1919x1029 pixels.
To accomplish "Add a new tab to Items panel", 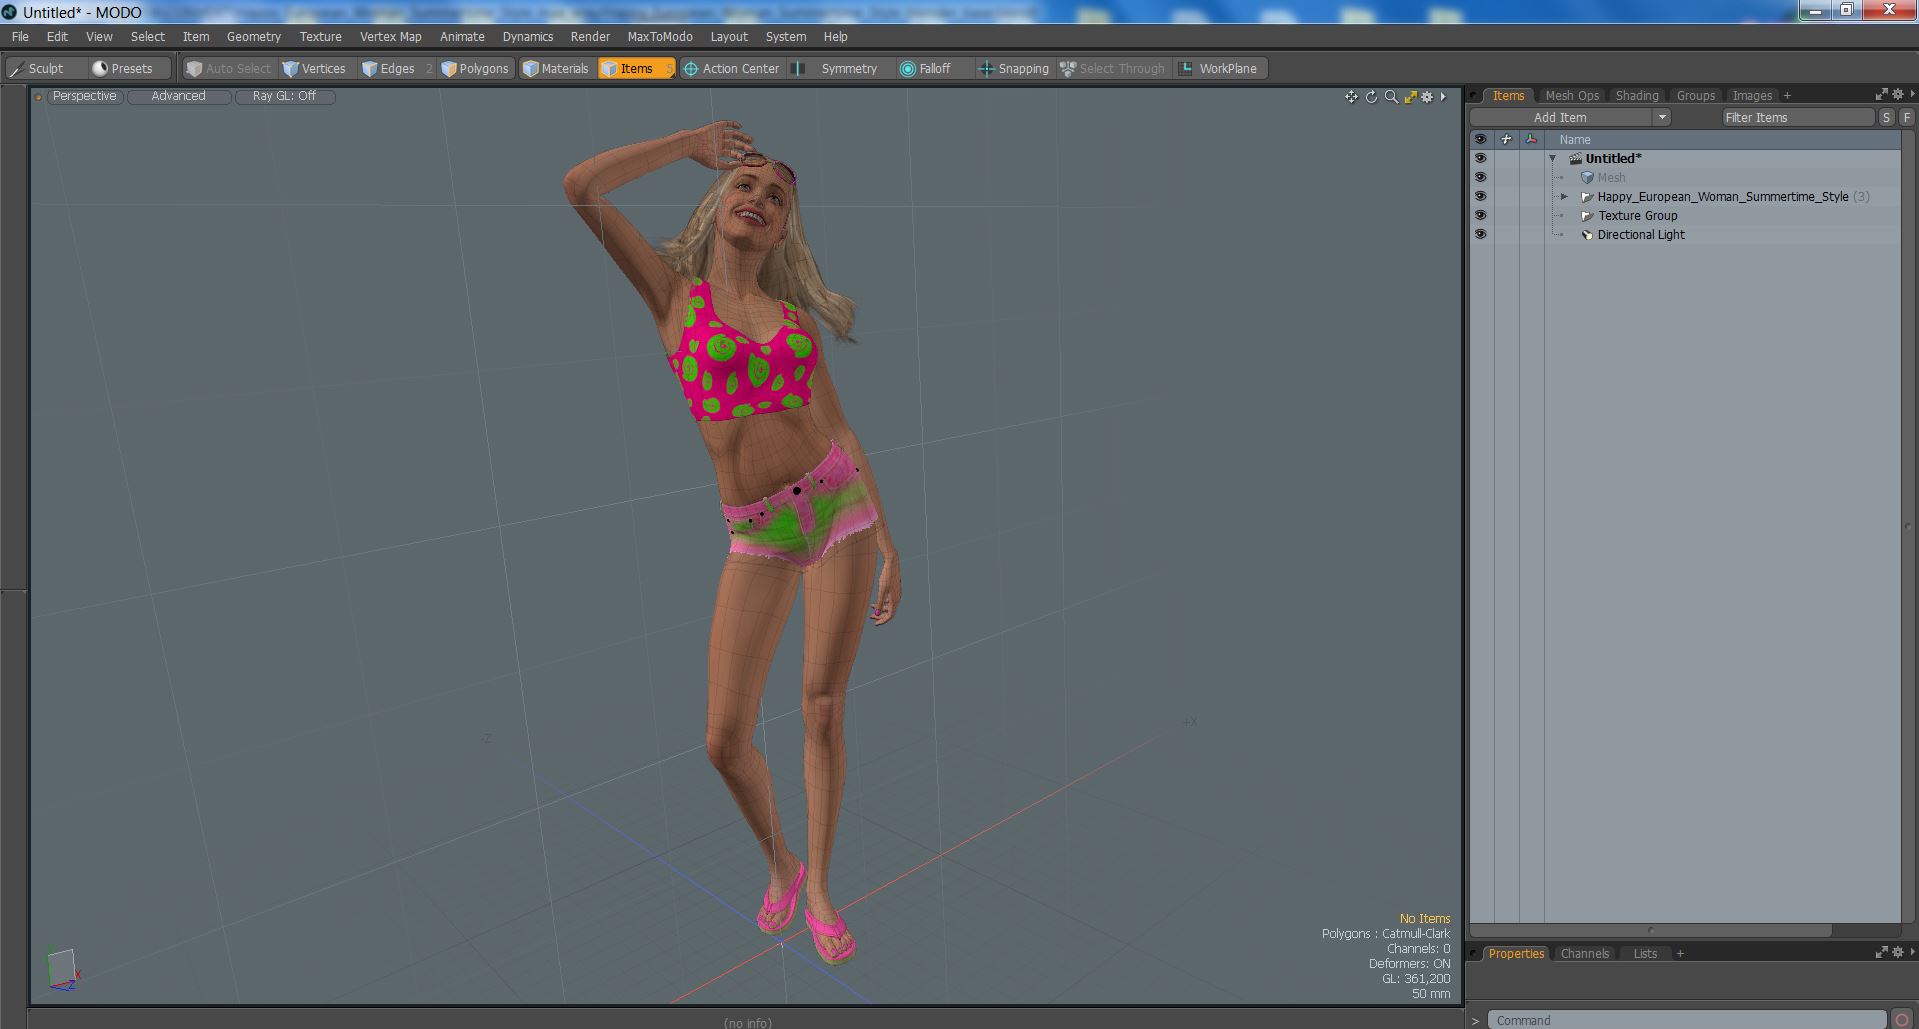I will pyautogui.click(x=1787, y=96).
